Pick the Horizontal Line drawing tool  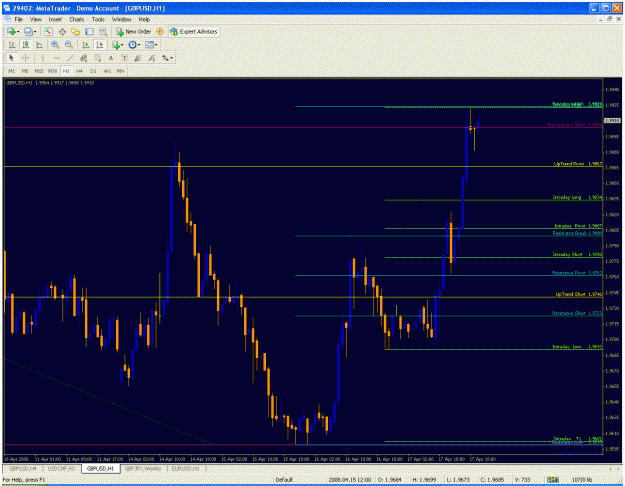pyautogui.click(x=56, y=58)
